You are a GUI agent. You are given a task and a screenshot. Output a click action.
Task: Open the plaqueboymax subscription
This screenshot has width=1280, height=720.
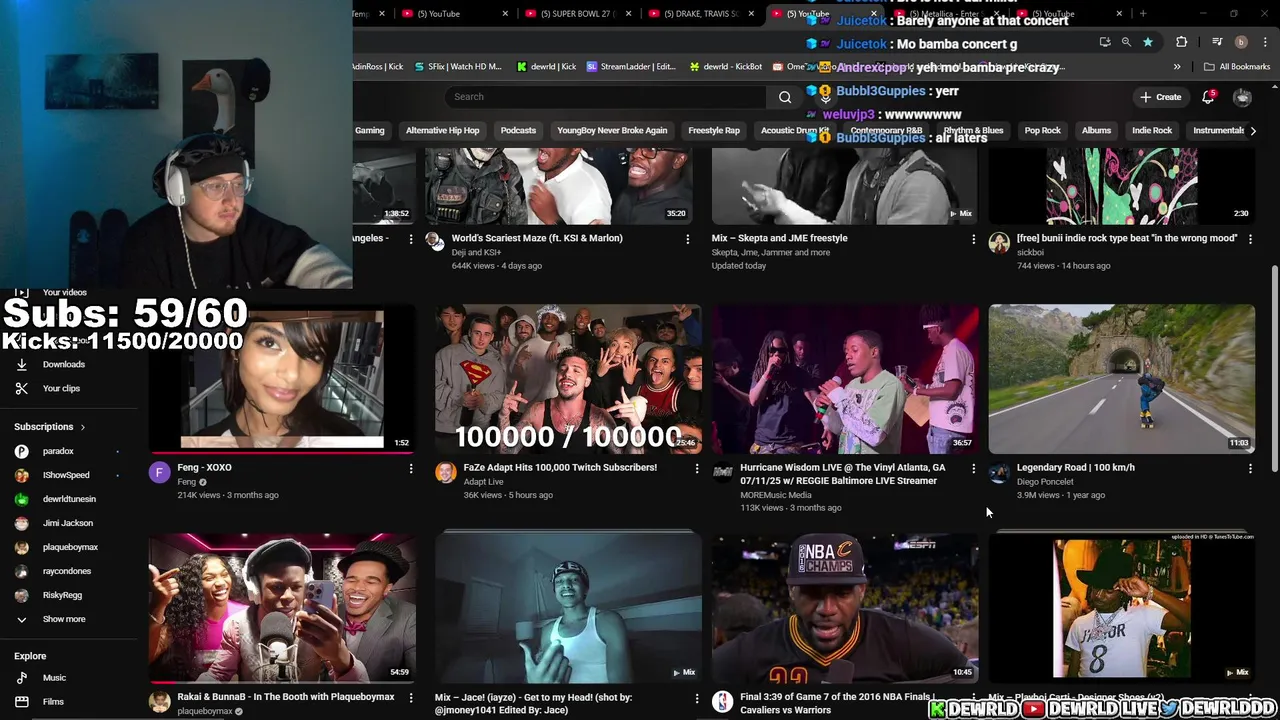pyautogui.click(x=68, y=547)
